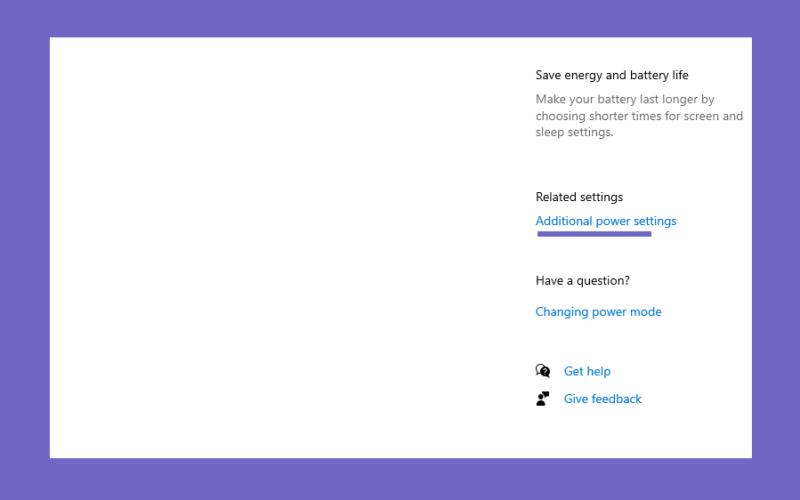Click the purple underline below Additional power settings
The image size is (800, 500).
pyautogui.click(x=594, y=234)
